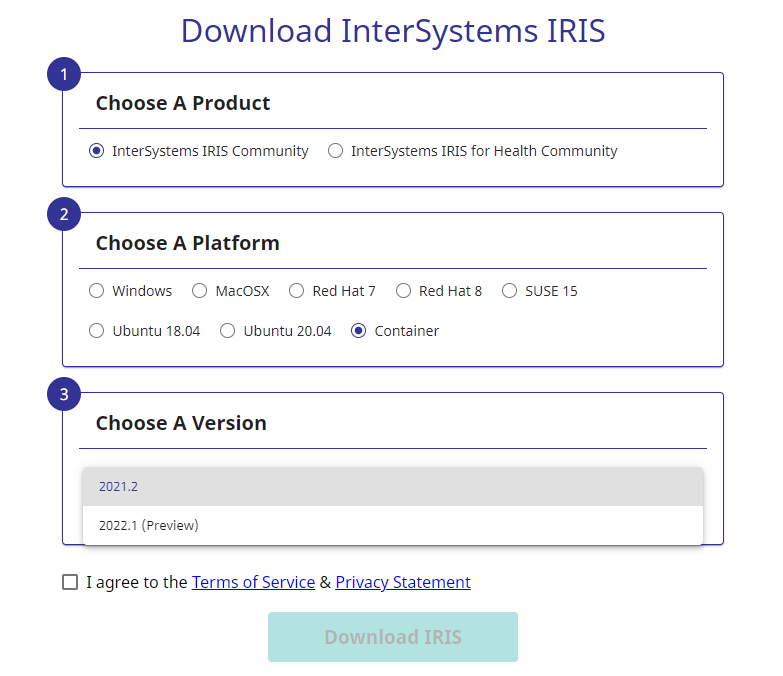The height and width of the screenshot is (676, 783).
Task: Pick Ubuntu 18.04 platform
Action: click(x=97, y=331)
